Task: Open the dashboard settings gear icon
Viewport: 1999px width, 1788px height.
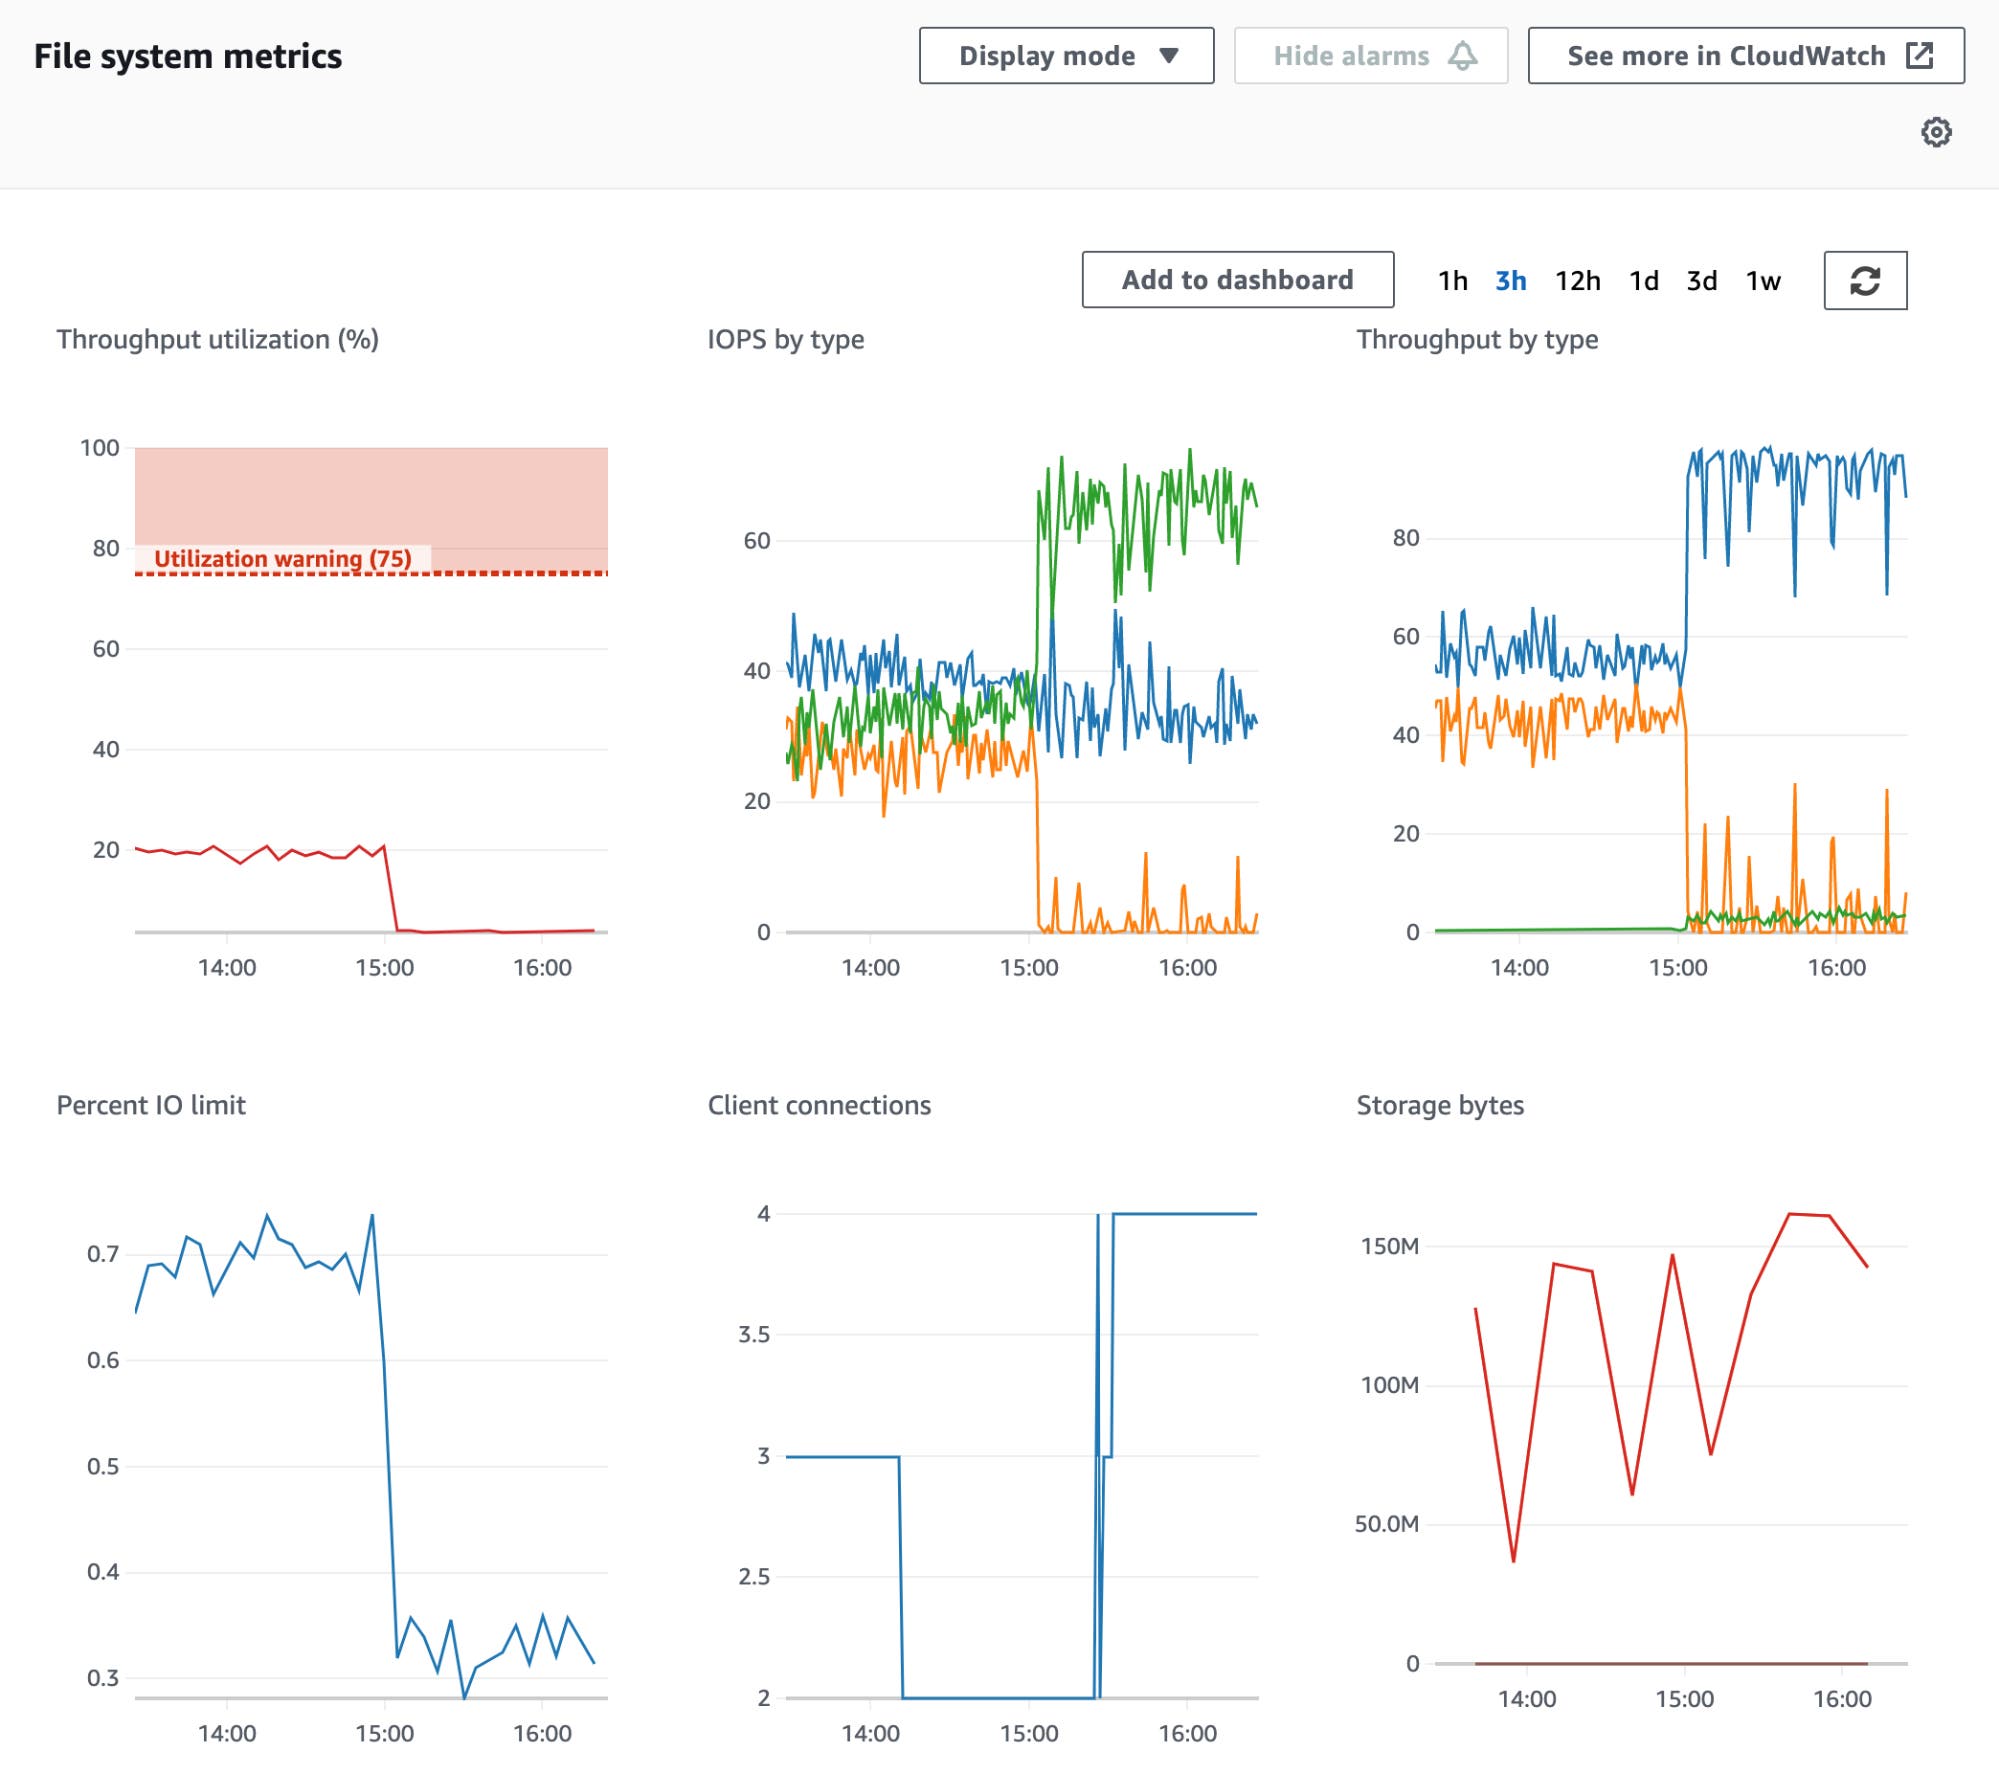Action: [x=1936, y=131]
